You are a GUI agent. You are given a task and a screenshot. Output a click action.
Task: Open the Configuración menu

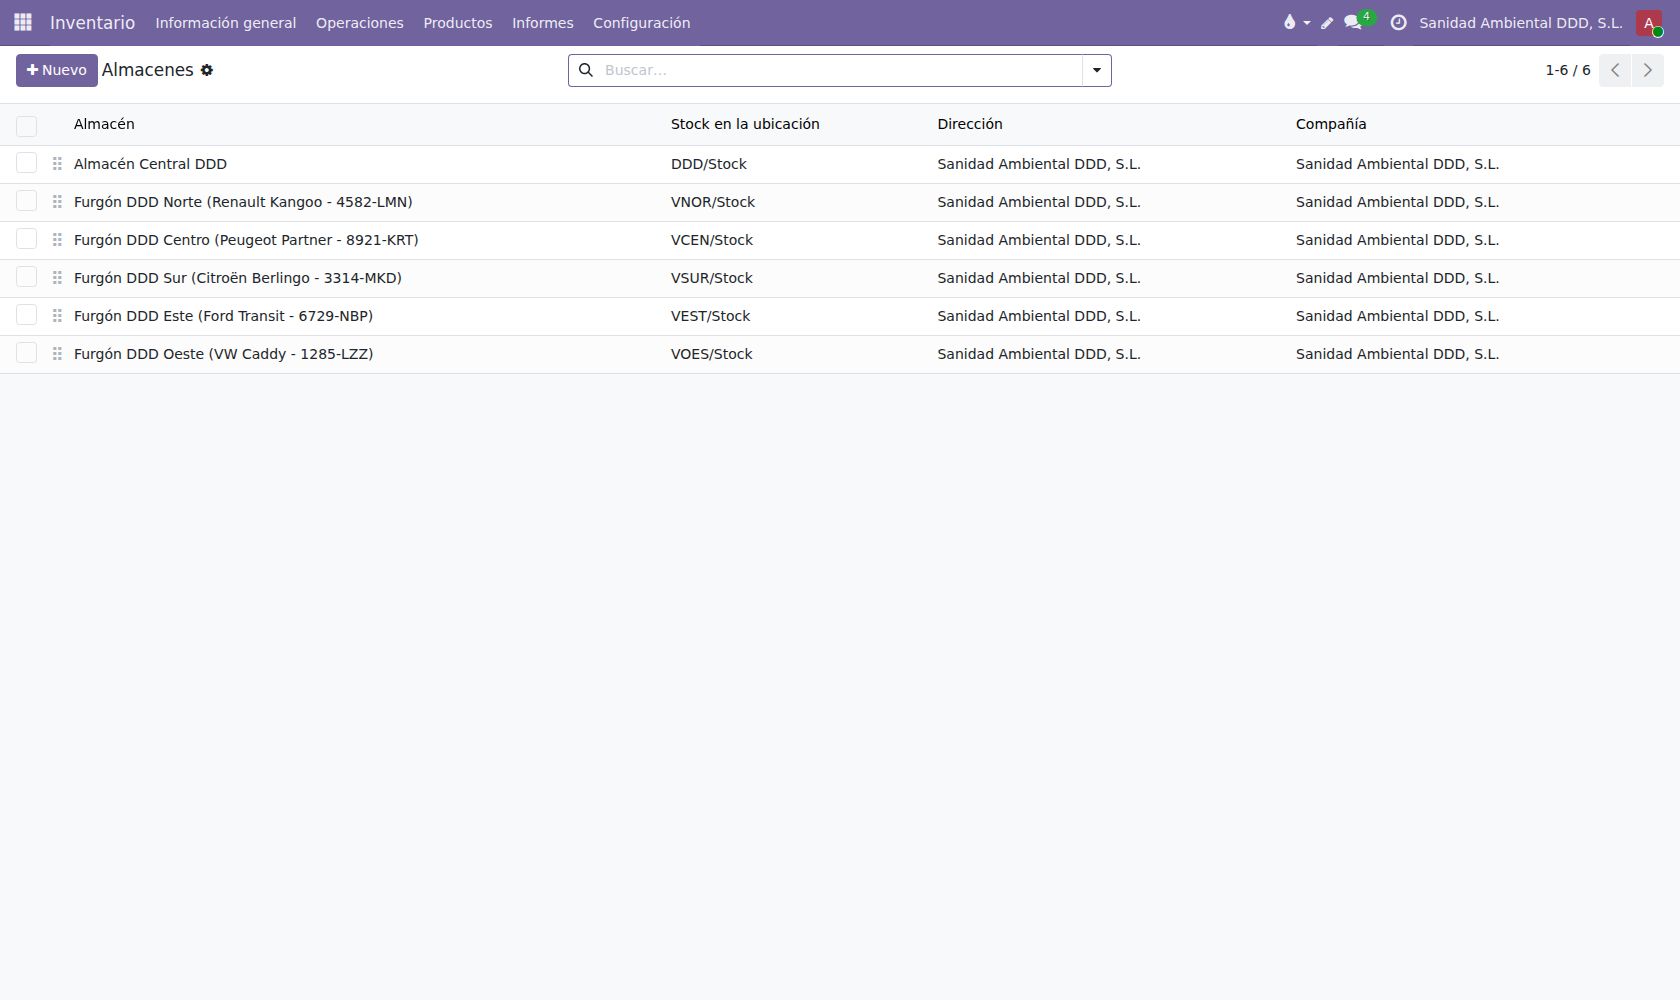click(642, 23)
